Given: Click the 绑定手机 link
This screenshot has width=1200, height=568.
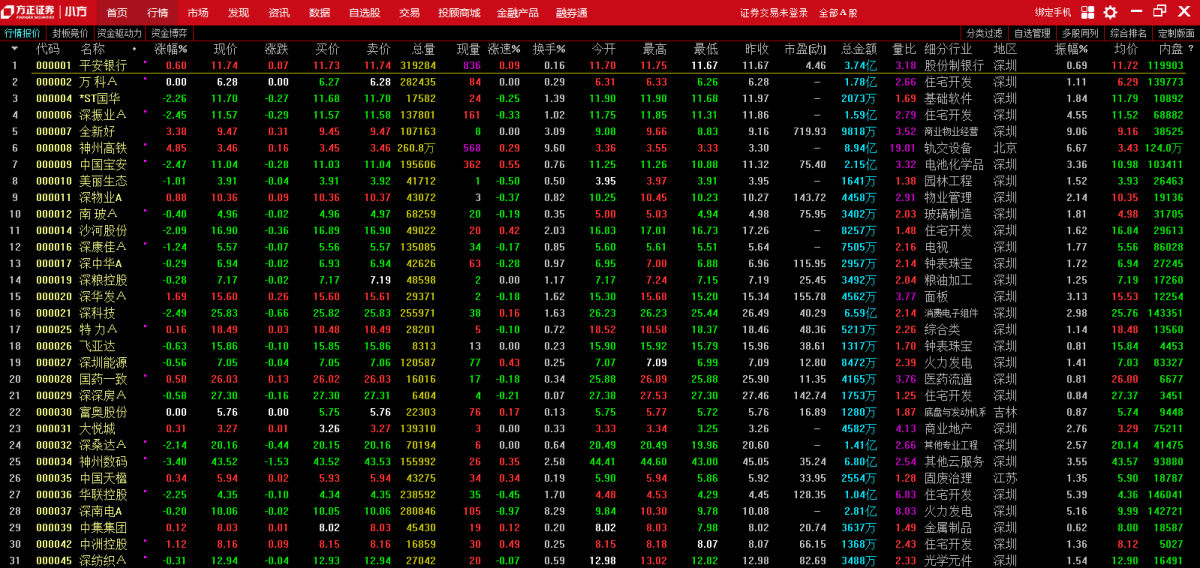Looking at the screenshot, I should 1052,12.
